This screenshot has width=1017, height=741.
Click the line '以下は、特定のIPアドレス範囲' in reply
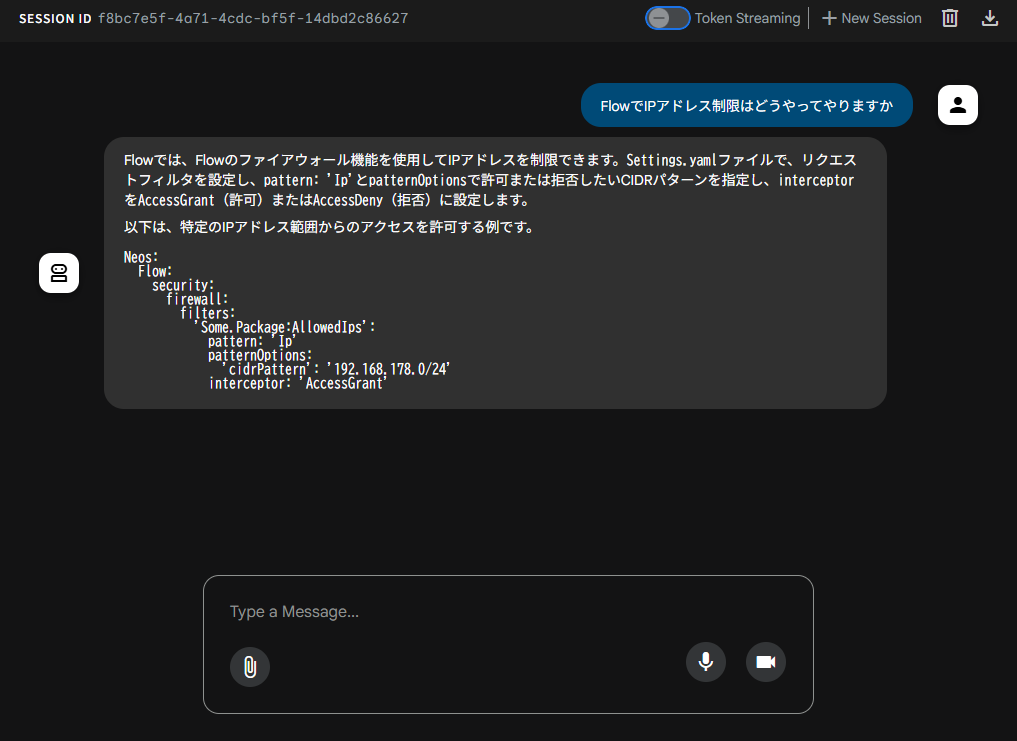click(x=329, y=227)
